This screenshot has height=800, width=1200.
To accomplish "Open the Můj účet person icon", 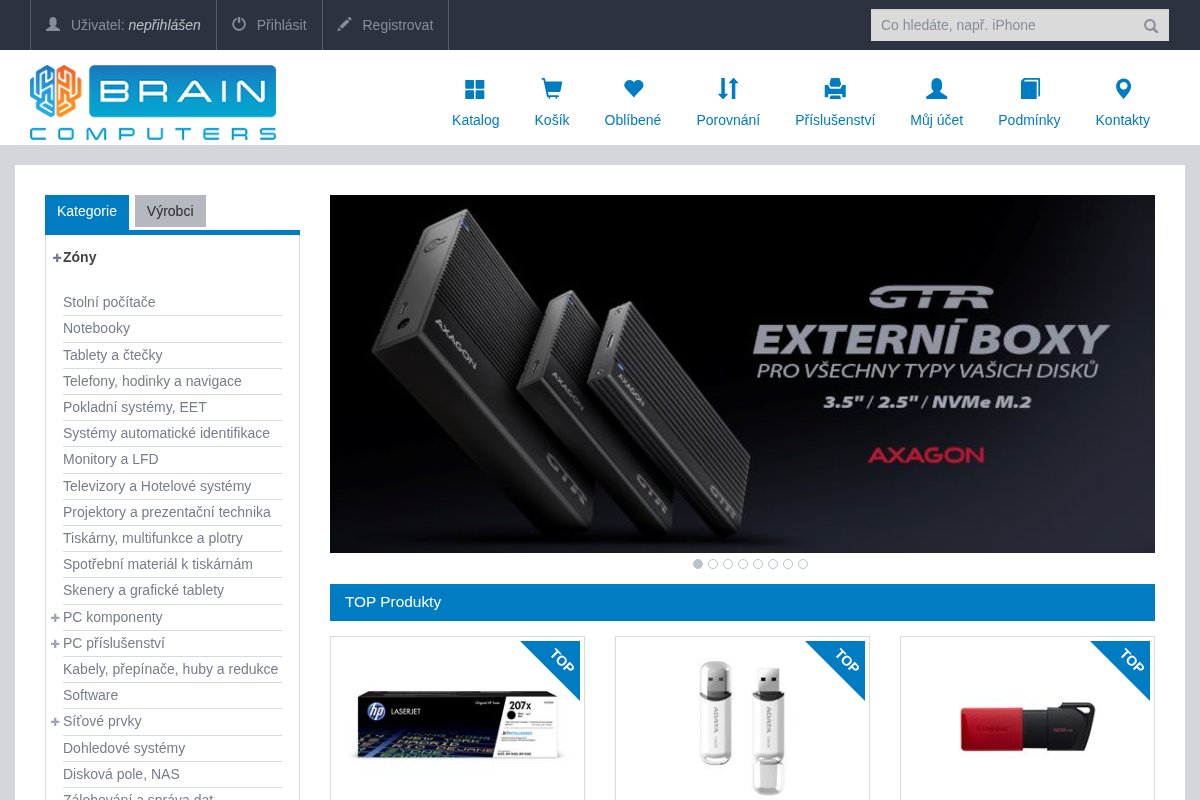I will coord(936,89).
